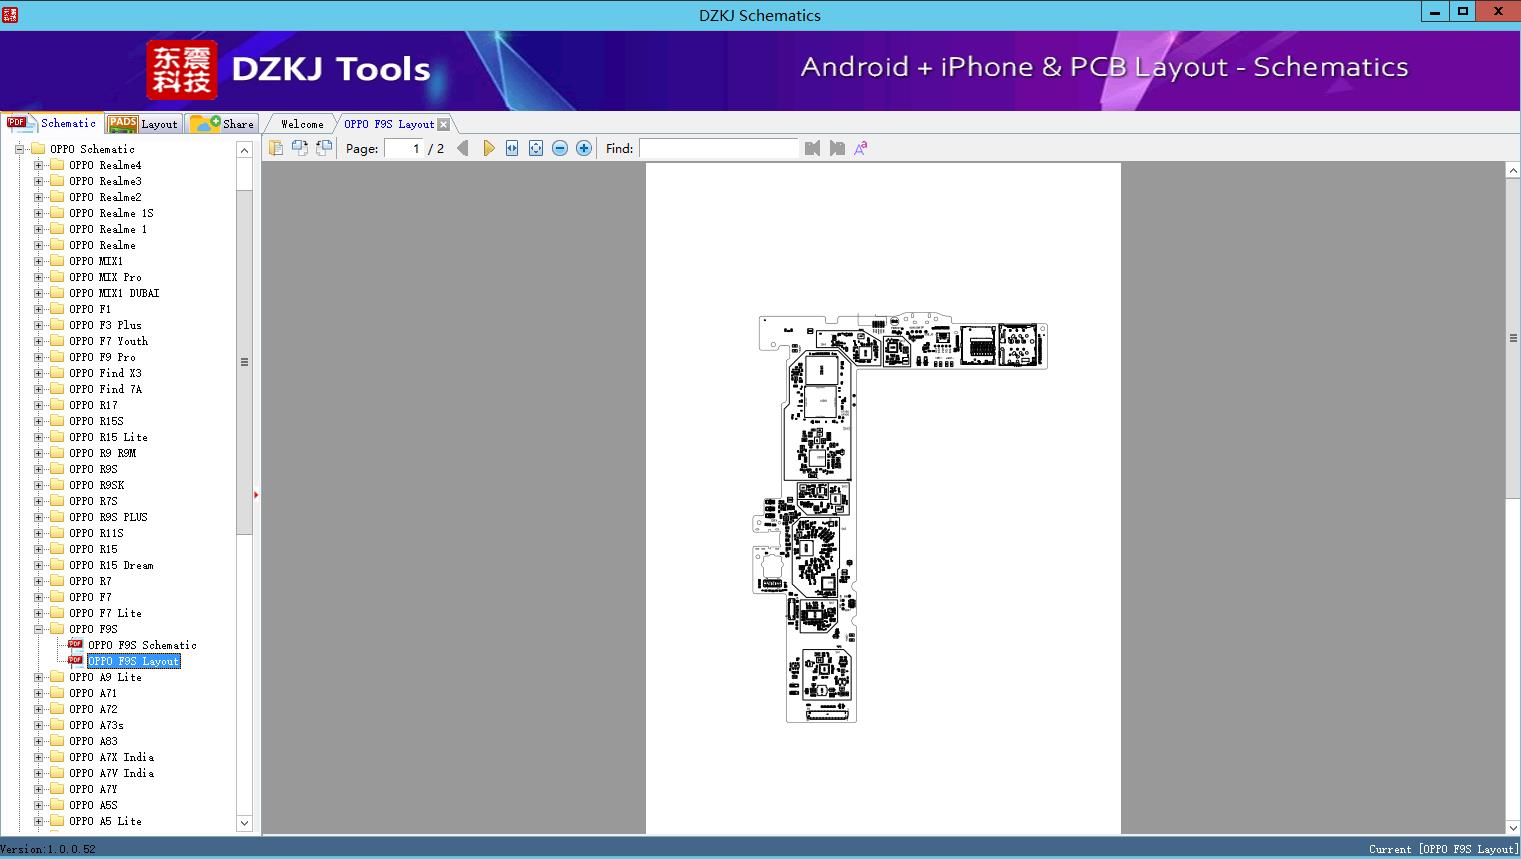Image resolution: width=1521 pixels, height=859 pixels.
Task: Click the copy pages toolbar icon
Action: (x=275, y=148)
